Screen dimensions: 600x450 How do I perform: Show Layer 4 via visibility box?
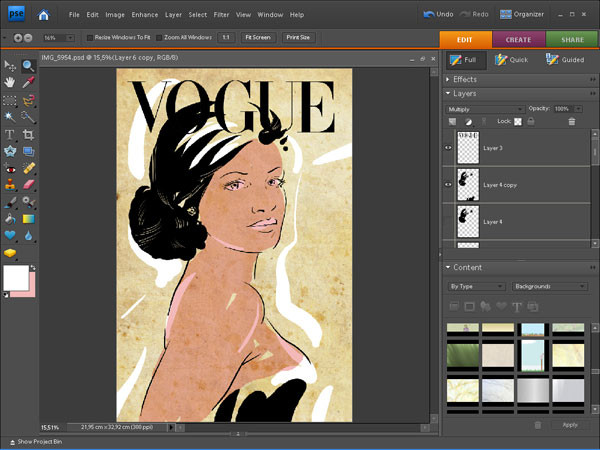coord(448,222)
